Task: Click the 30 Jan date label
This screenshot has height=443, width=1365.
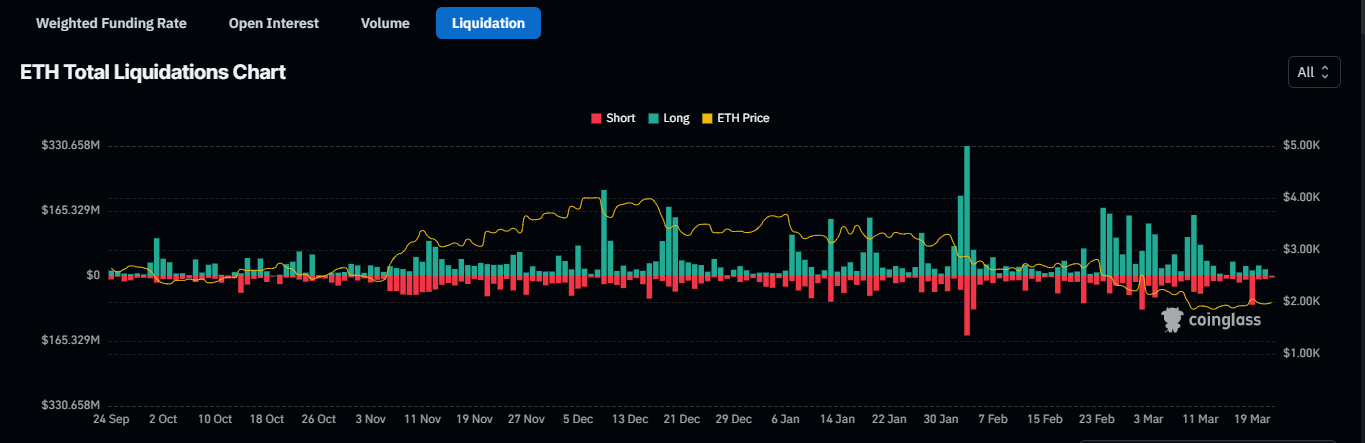Action: (941, 419)
